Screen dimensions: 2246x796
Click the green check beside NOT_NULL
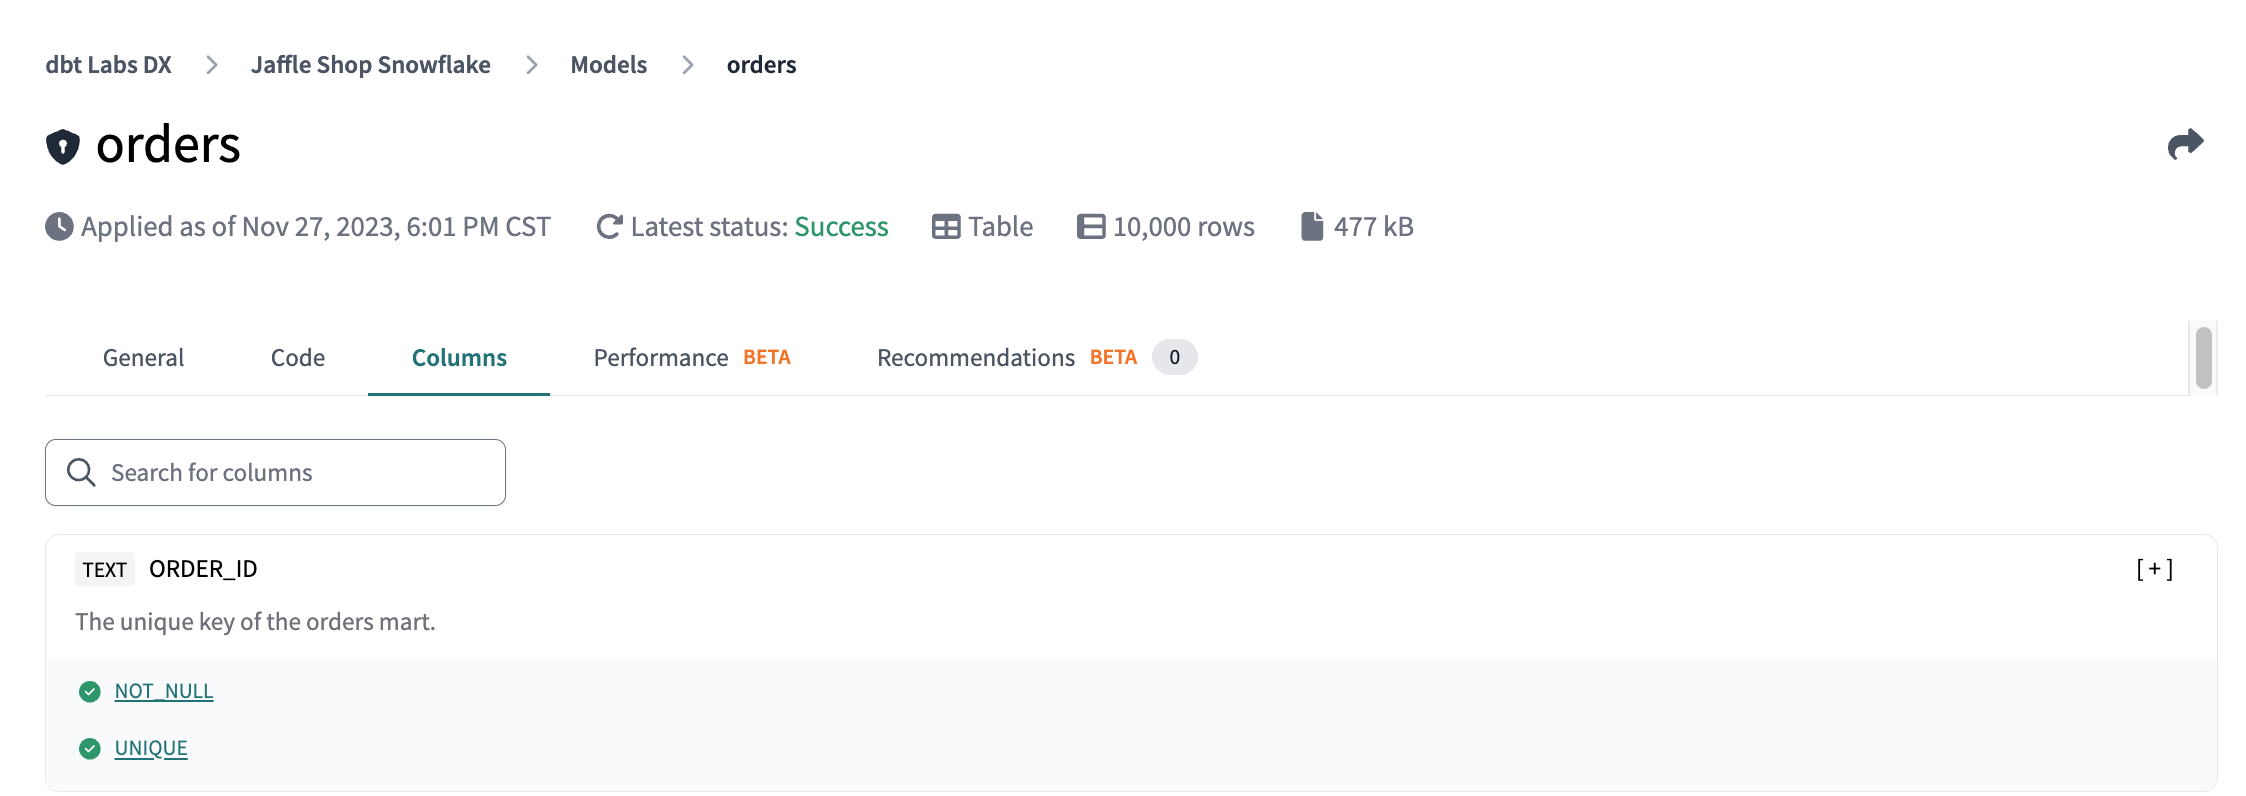[x=90, y=691]
